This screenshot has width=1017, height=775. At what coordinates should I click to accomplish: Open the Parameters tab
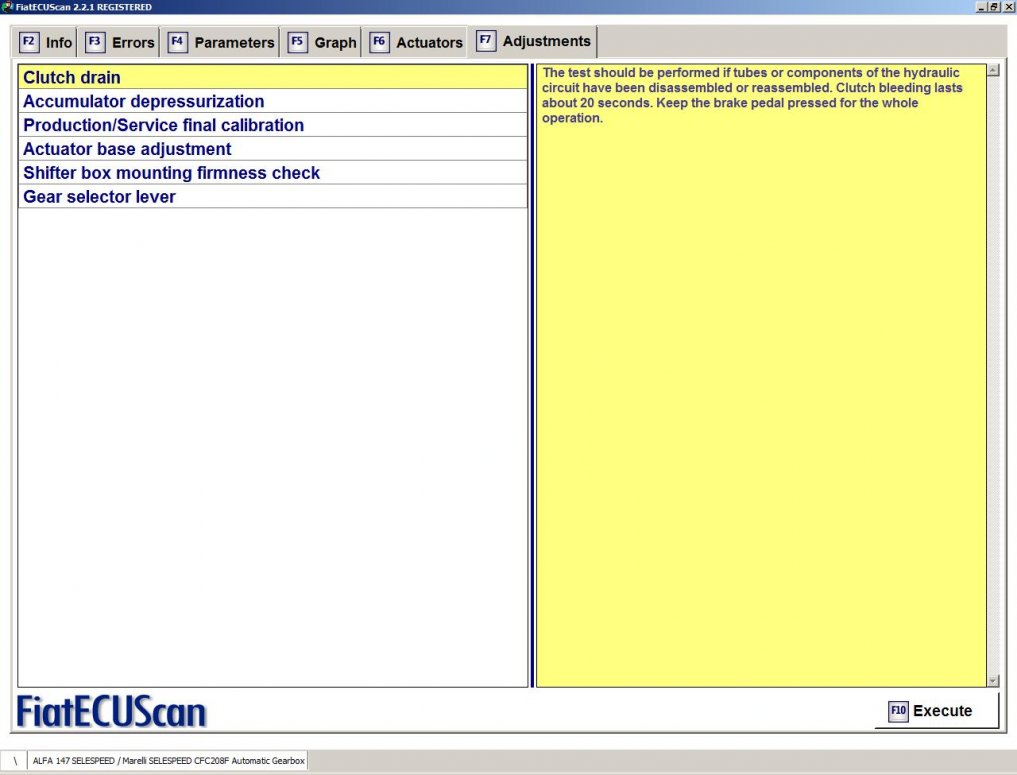[234, 43]
